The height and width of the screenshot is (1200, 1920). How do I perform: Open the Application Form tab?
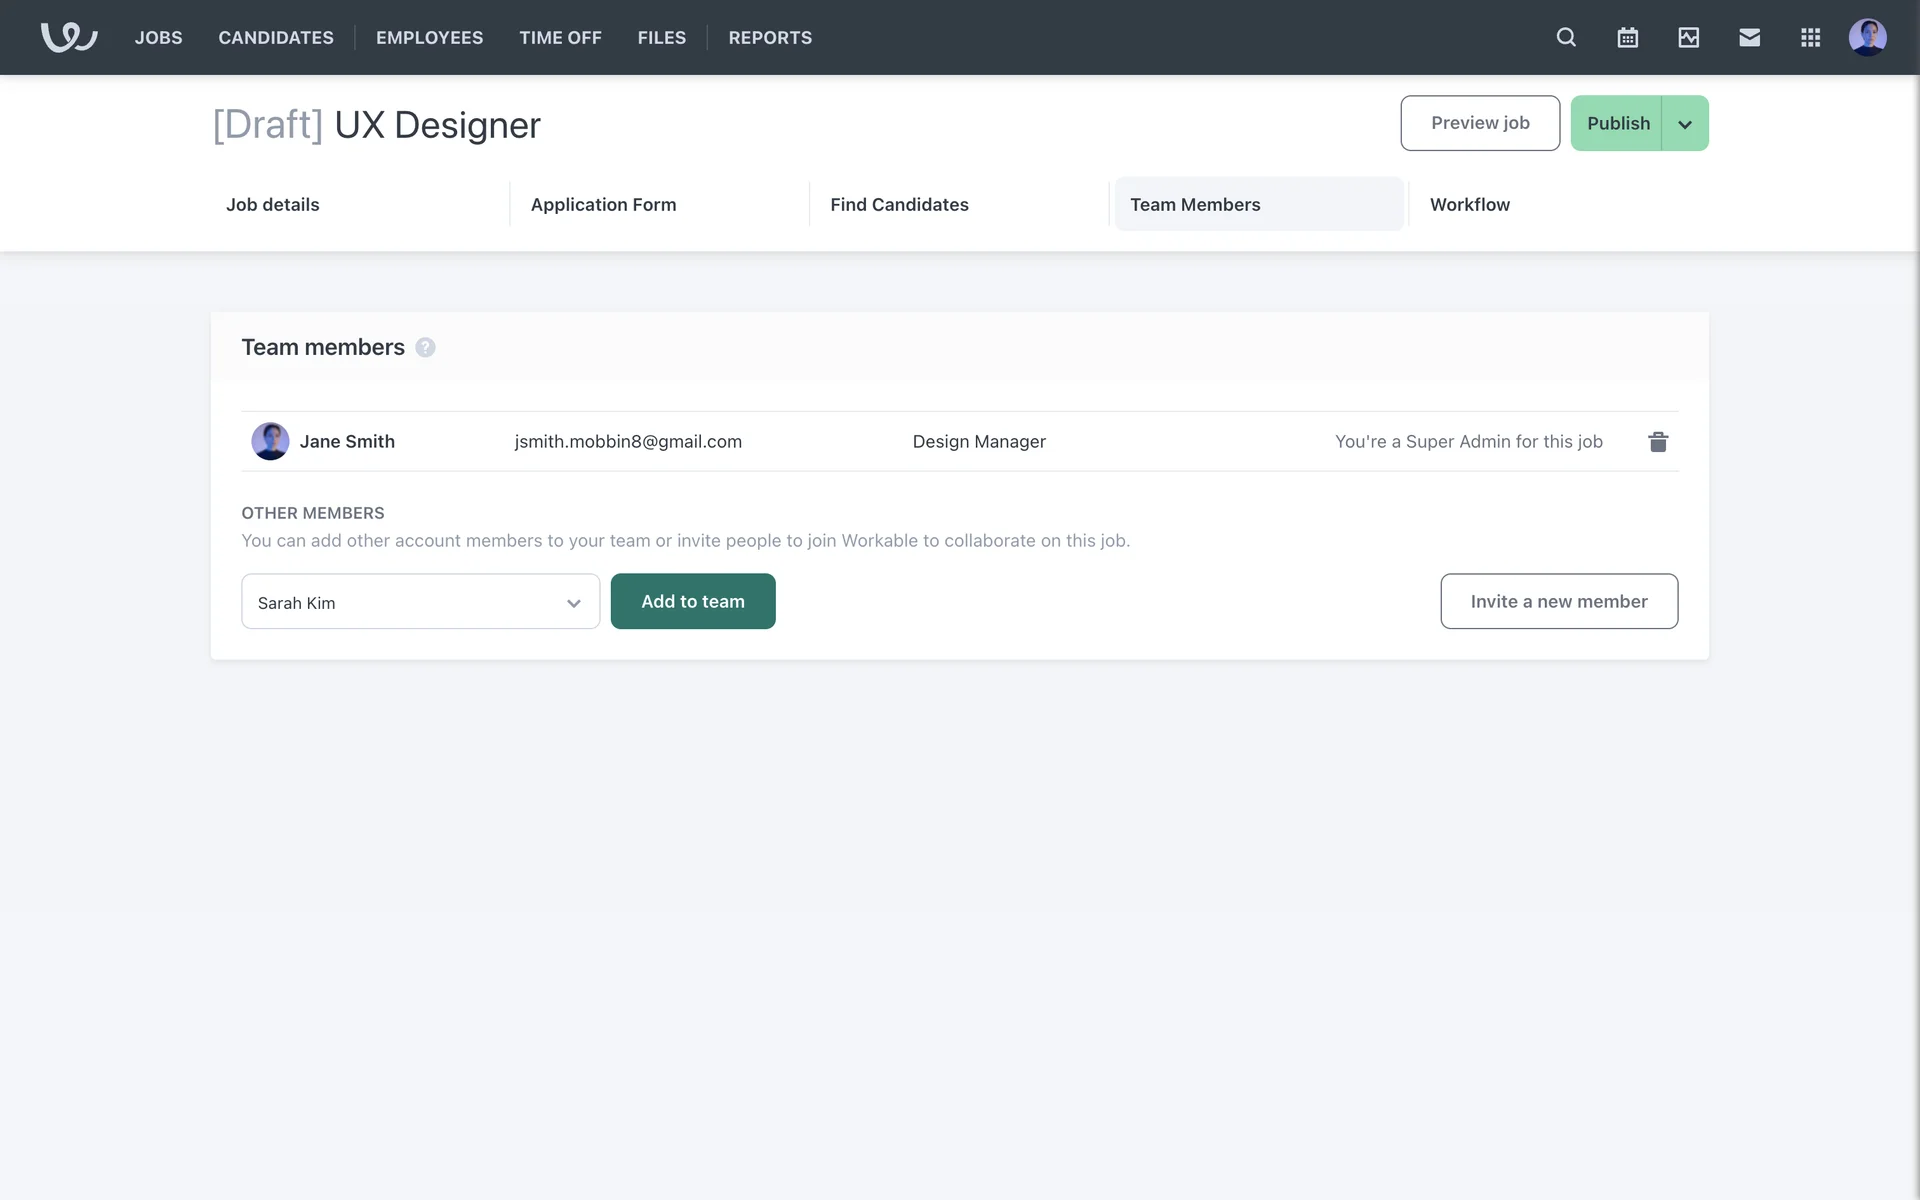(x=603, y=204)
